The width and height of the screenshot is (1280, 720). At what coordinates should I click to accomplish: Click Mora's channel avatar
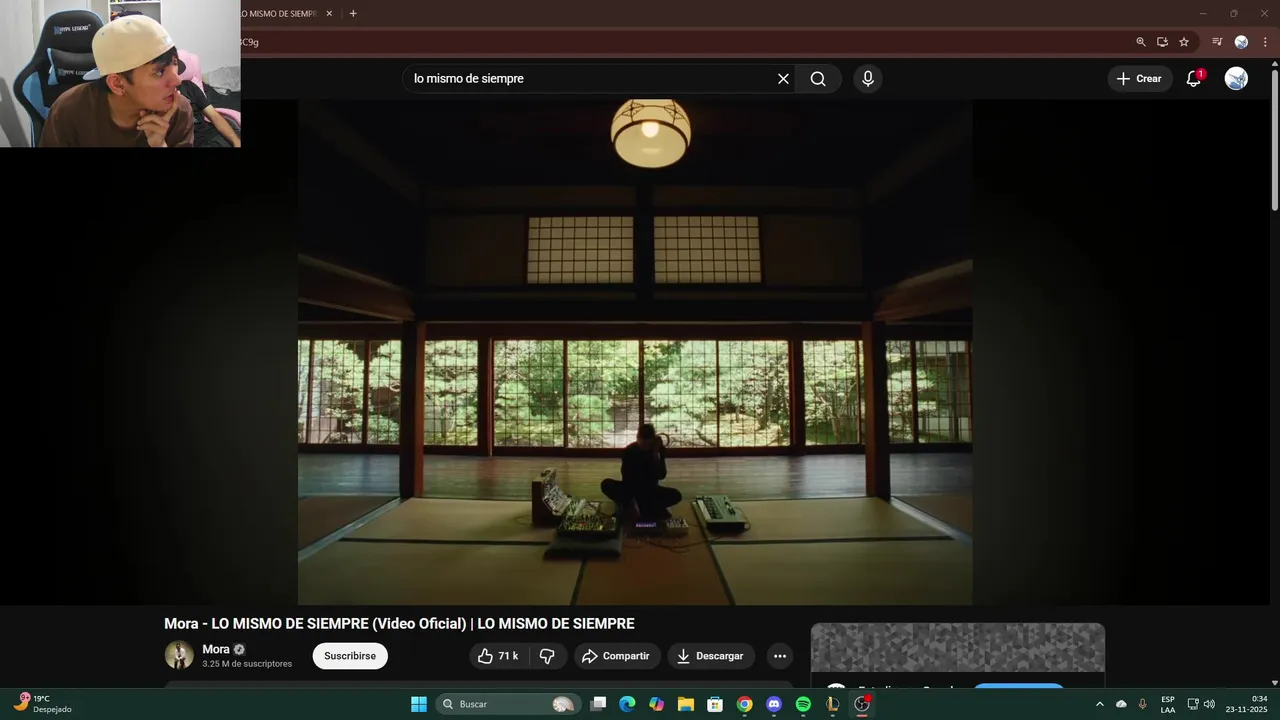(179, 655)
